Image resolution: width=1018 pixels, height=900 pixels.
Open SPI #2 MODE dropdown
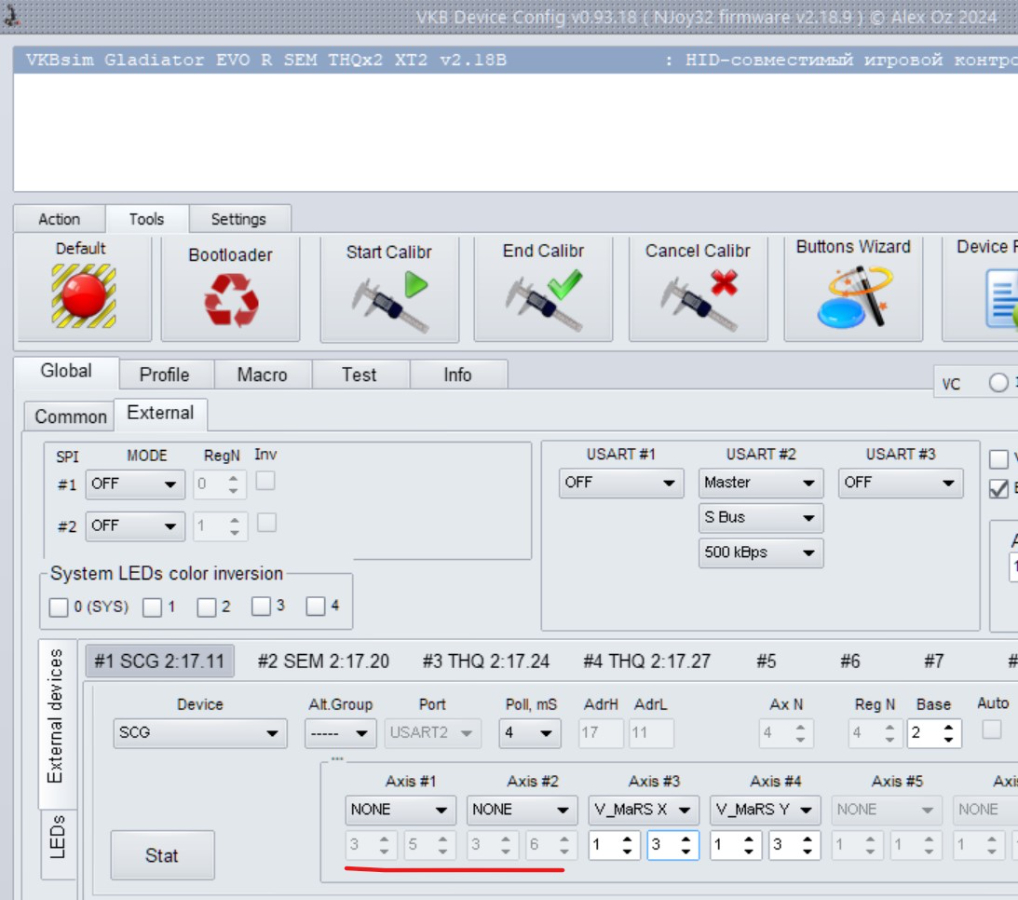[x=135, y=526]
